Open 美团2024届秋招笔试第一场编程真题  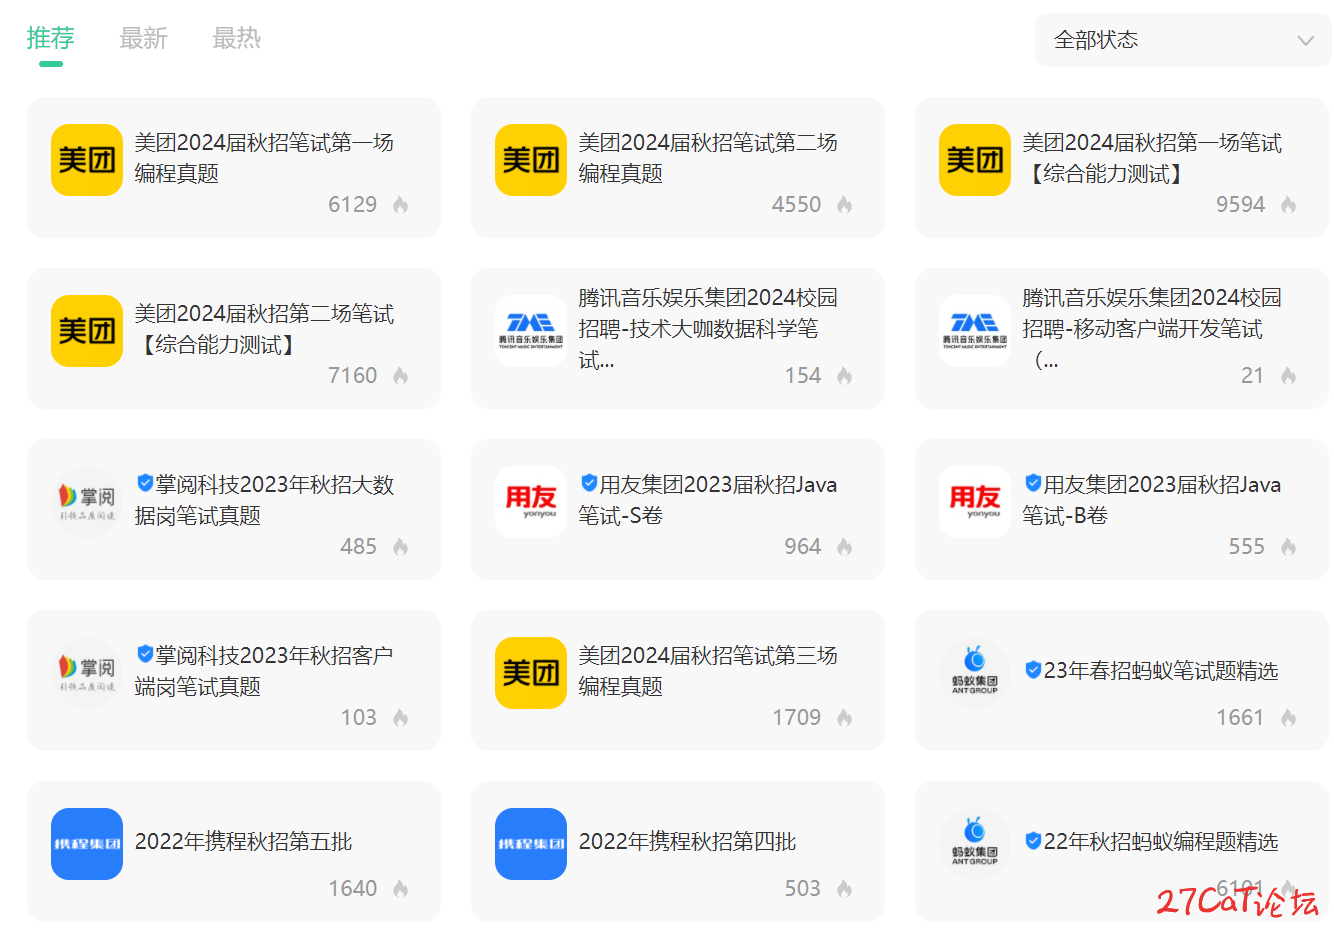[x=264, y=158]
